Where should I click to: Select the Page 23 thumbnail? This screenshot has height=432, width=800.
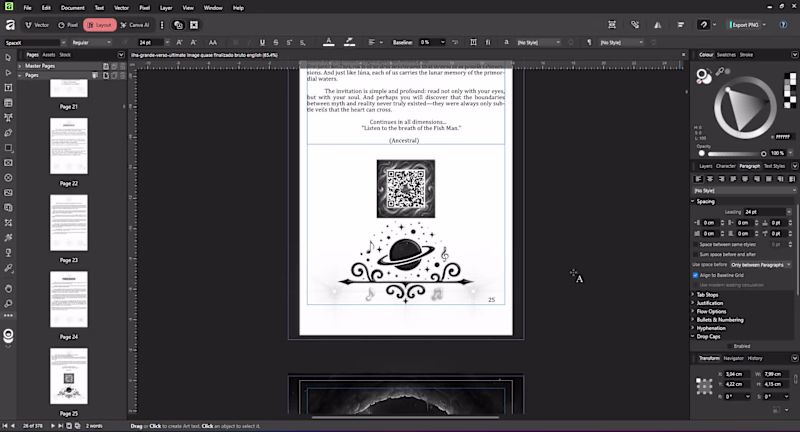(x=68, y=223)
